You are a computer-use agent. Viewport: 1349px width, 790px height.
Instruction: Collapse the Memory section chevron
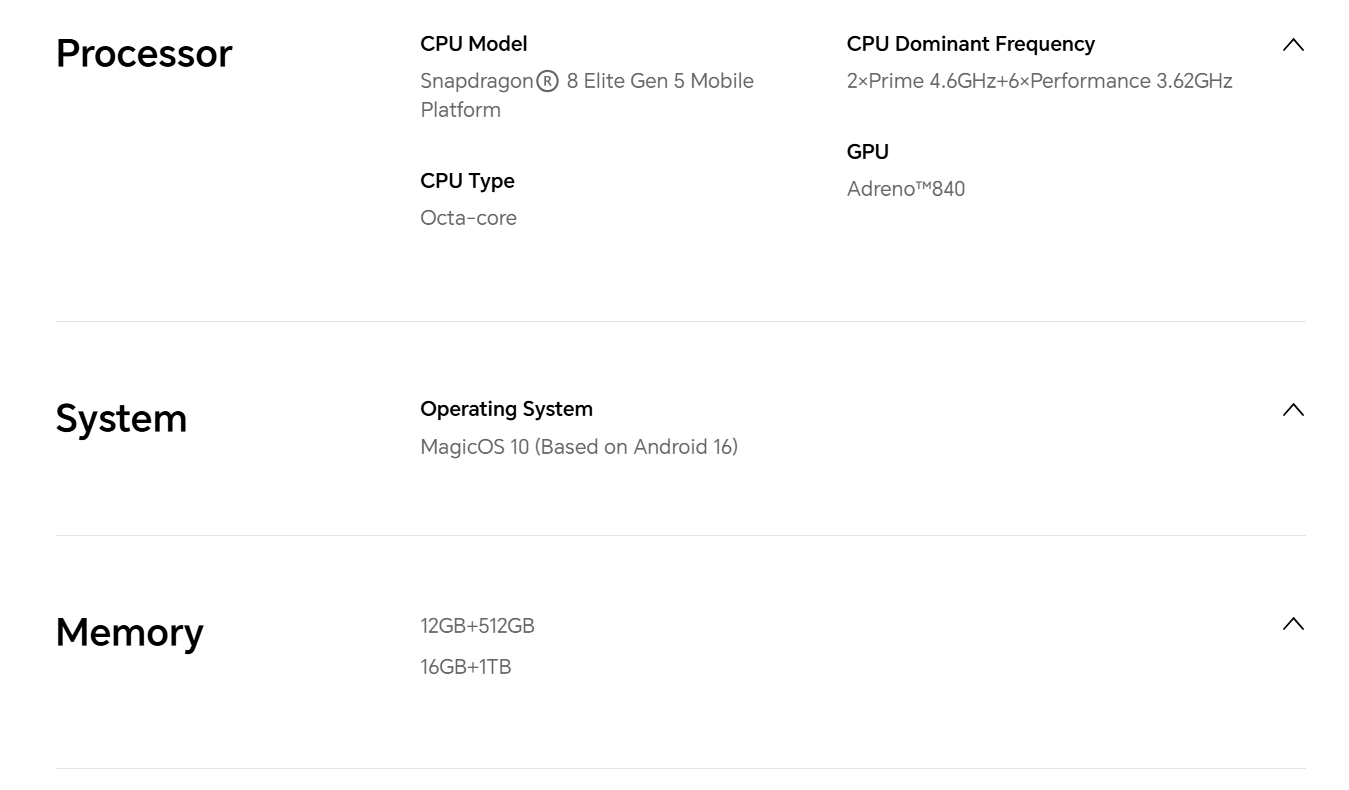pos(1293,624)
